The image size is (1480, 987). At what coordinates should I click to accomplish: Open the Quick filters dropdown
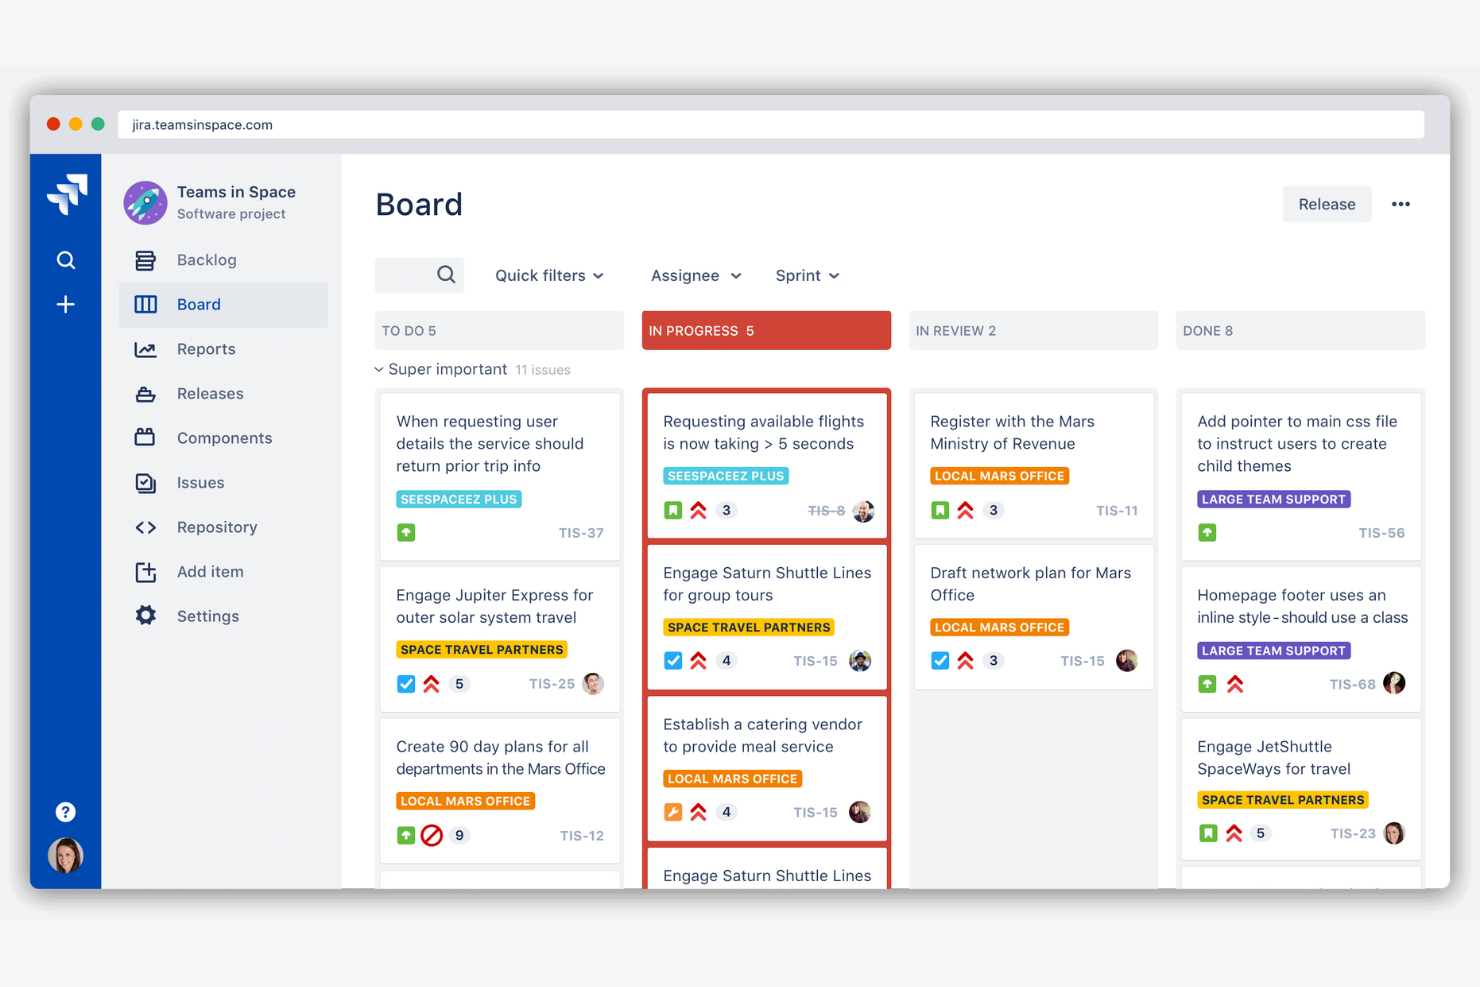tap(548, 275)
